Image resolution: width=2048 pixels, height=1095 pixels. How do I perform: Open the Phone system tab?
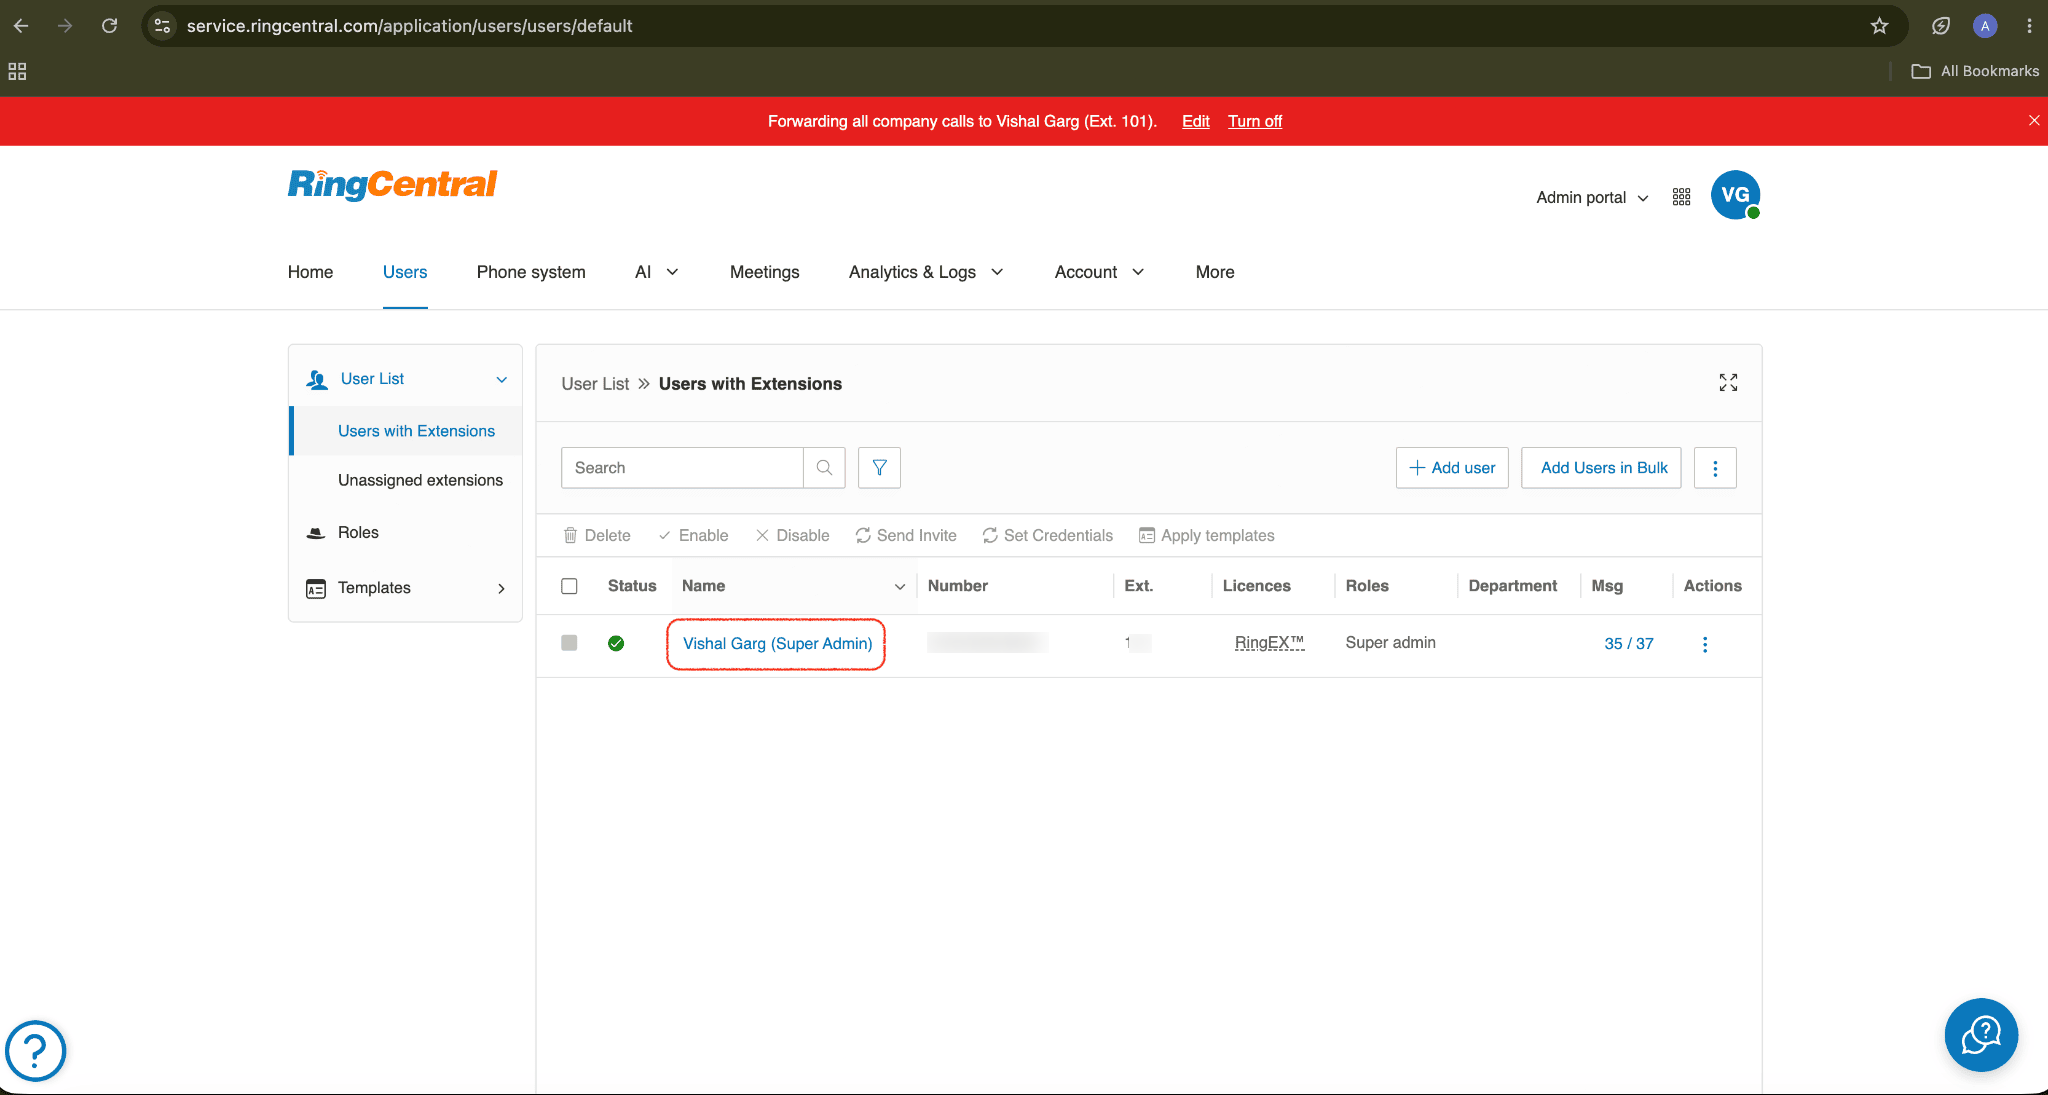pos(531,272)
